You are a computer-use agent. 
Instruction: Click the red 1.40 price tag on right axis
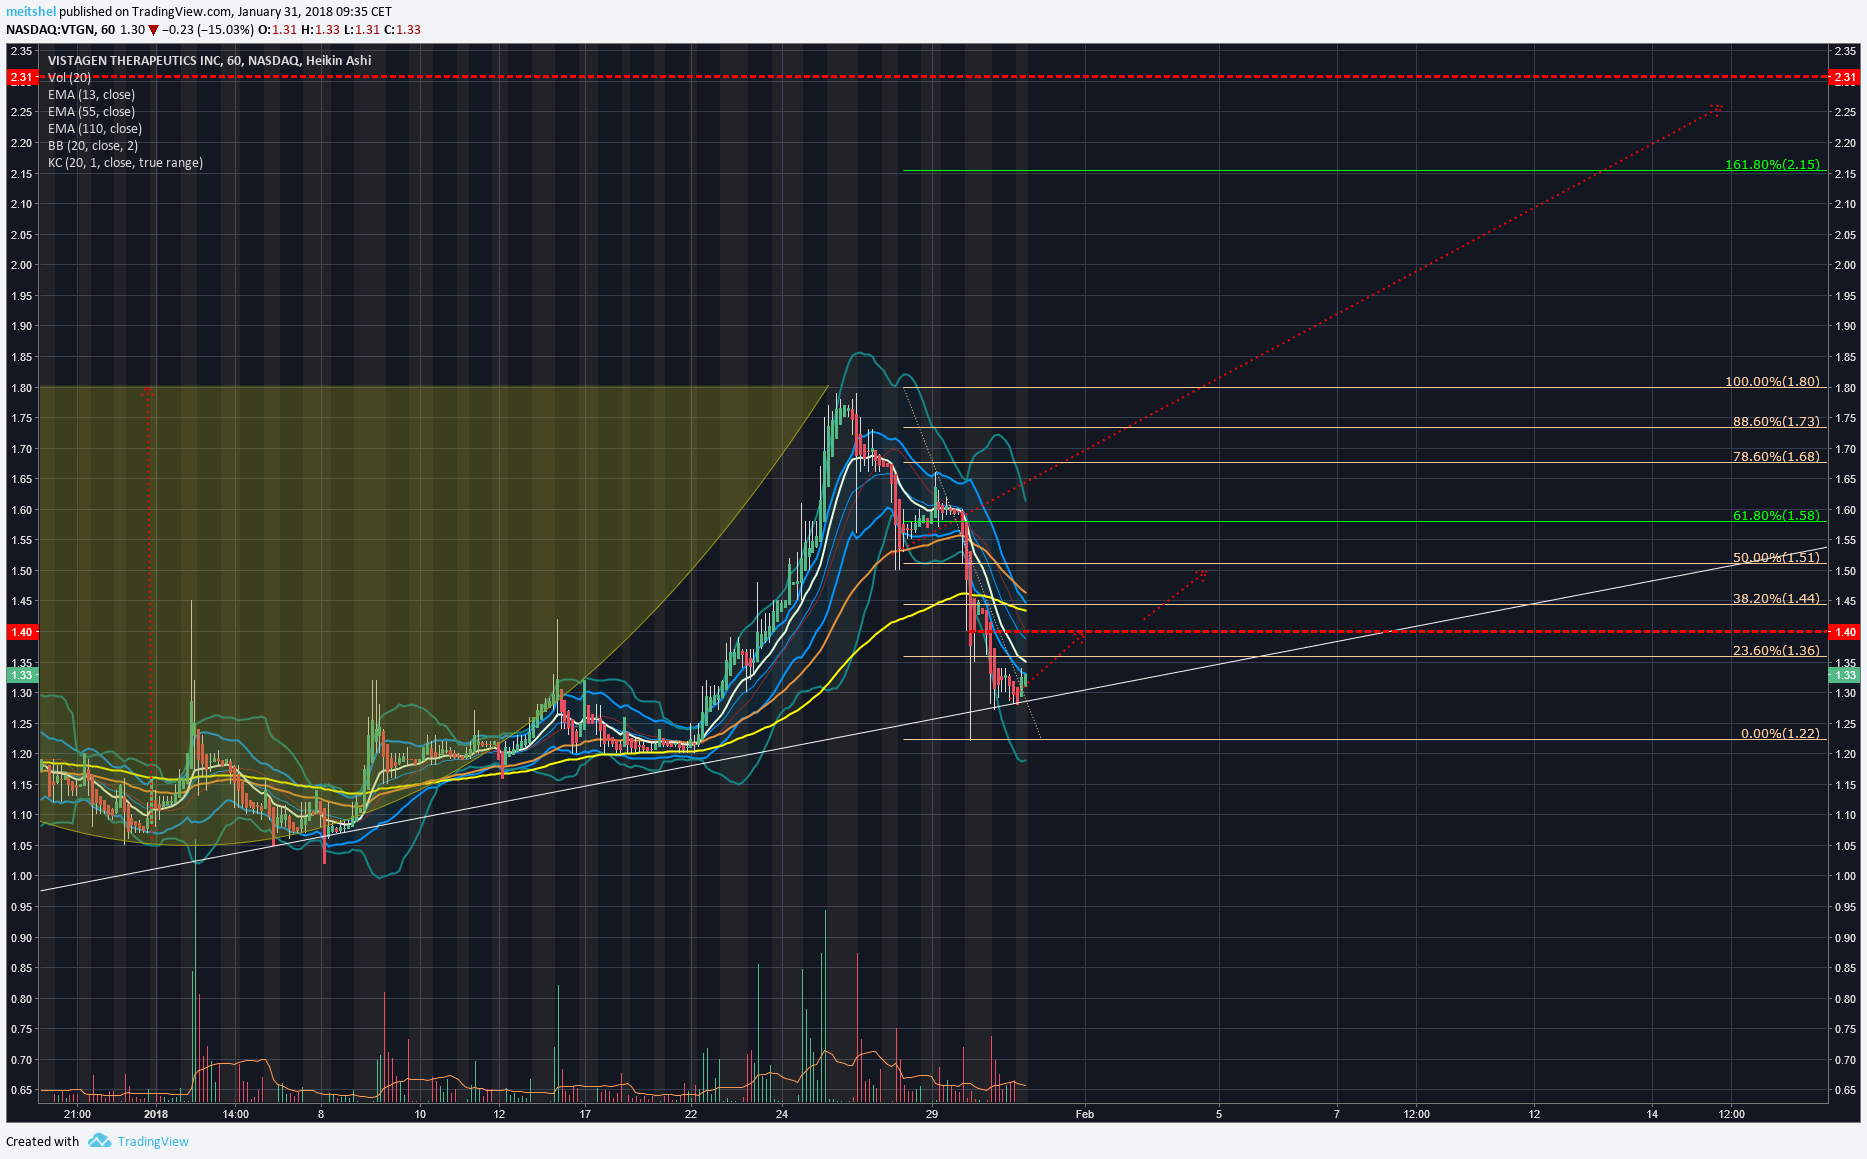pyautogui.click(x=1844, y=632)
